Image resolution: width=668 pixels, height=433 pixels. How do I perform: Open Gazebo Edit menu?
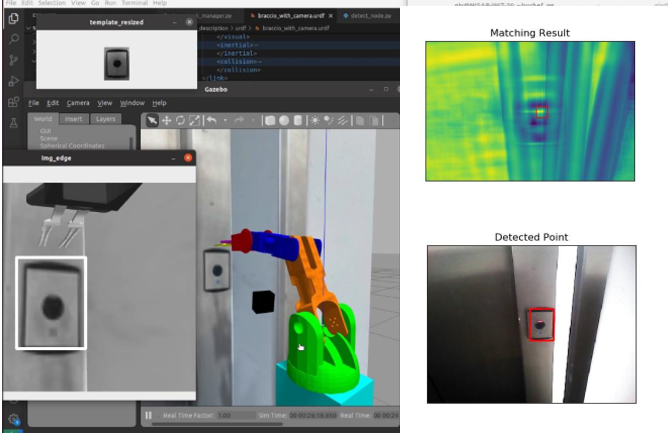(52, 103)
